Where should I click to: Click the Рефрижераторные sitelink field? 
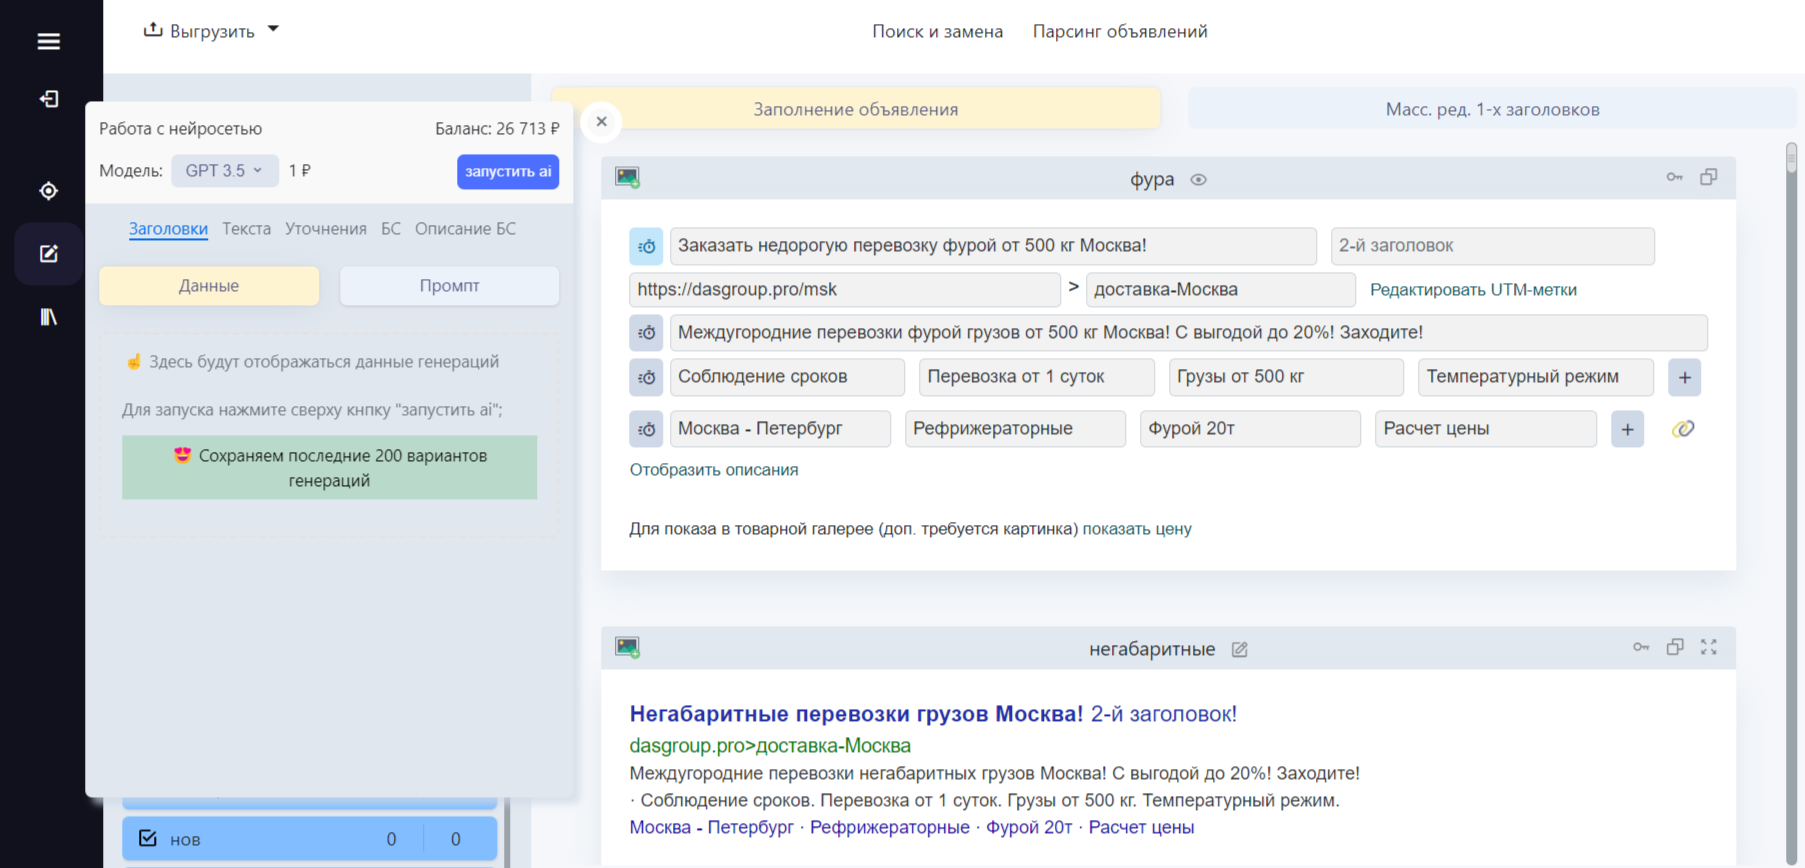[1015, 429]
